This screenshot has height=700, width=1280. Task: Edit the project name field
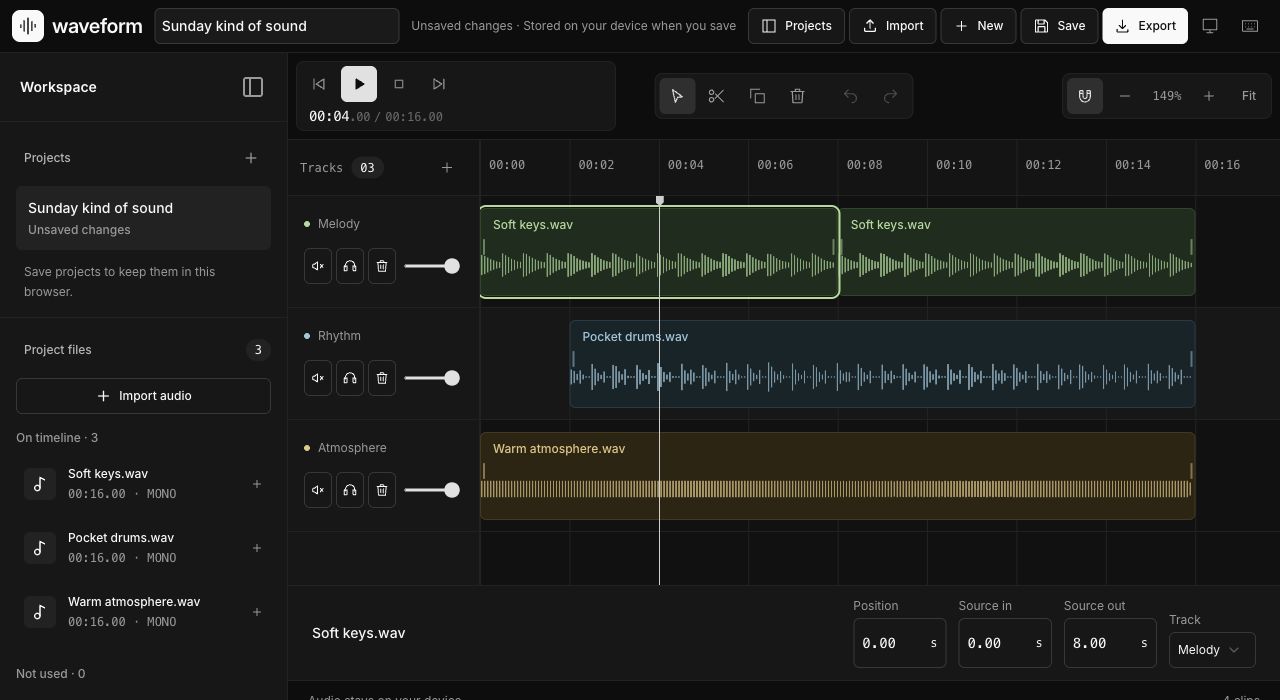(276, 26)
